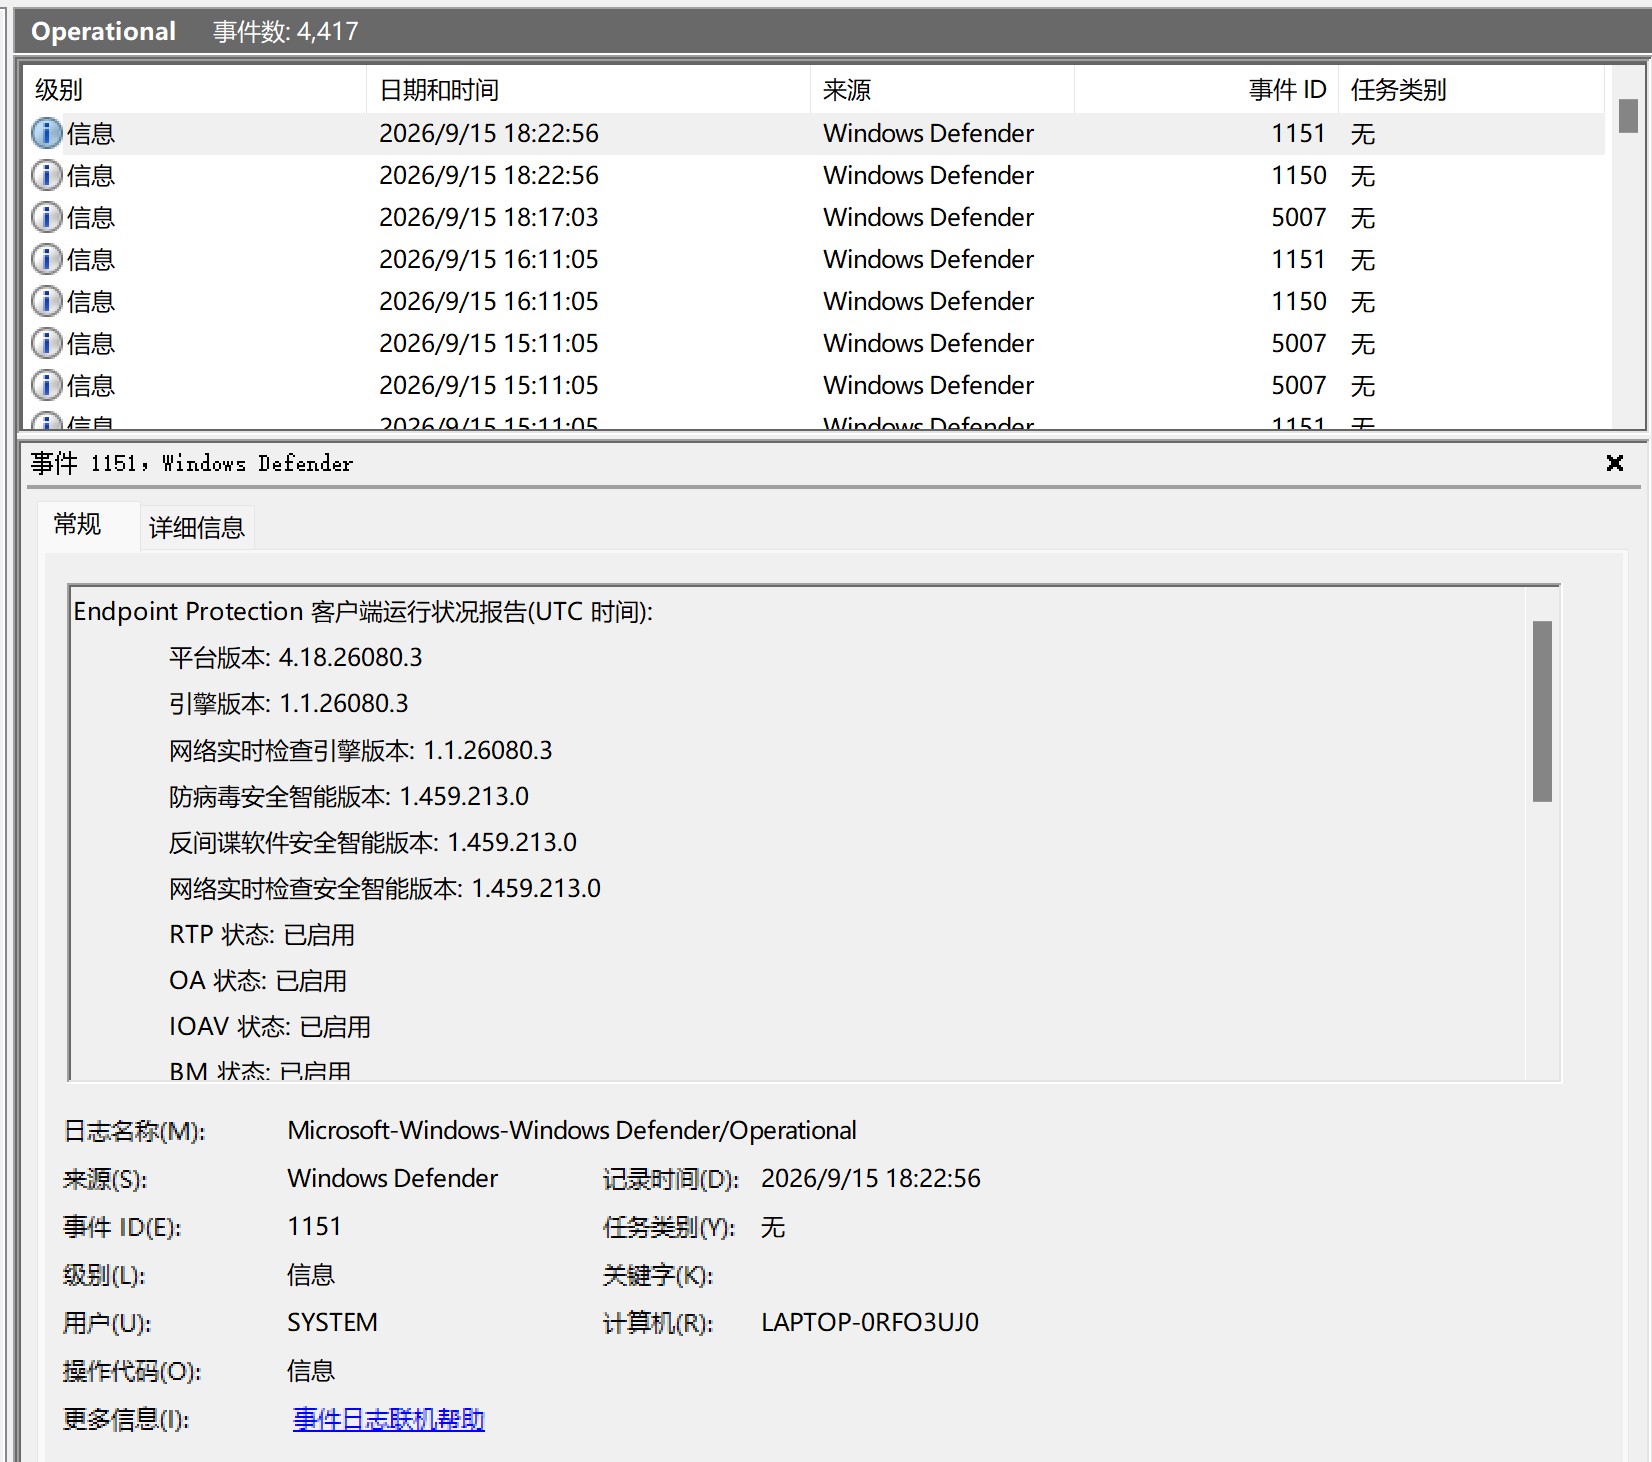Click info icon of 16:11:05 event 1150 row
The height and width of the screenshot is (1462, 1652).
[46, 301]
